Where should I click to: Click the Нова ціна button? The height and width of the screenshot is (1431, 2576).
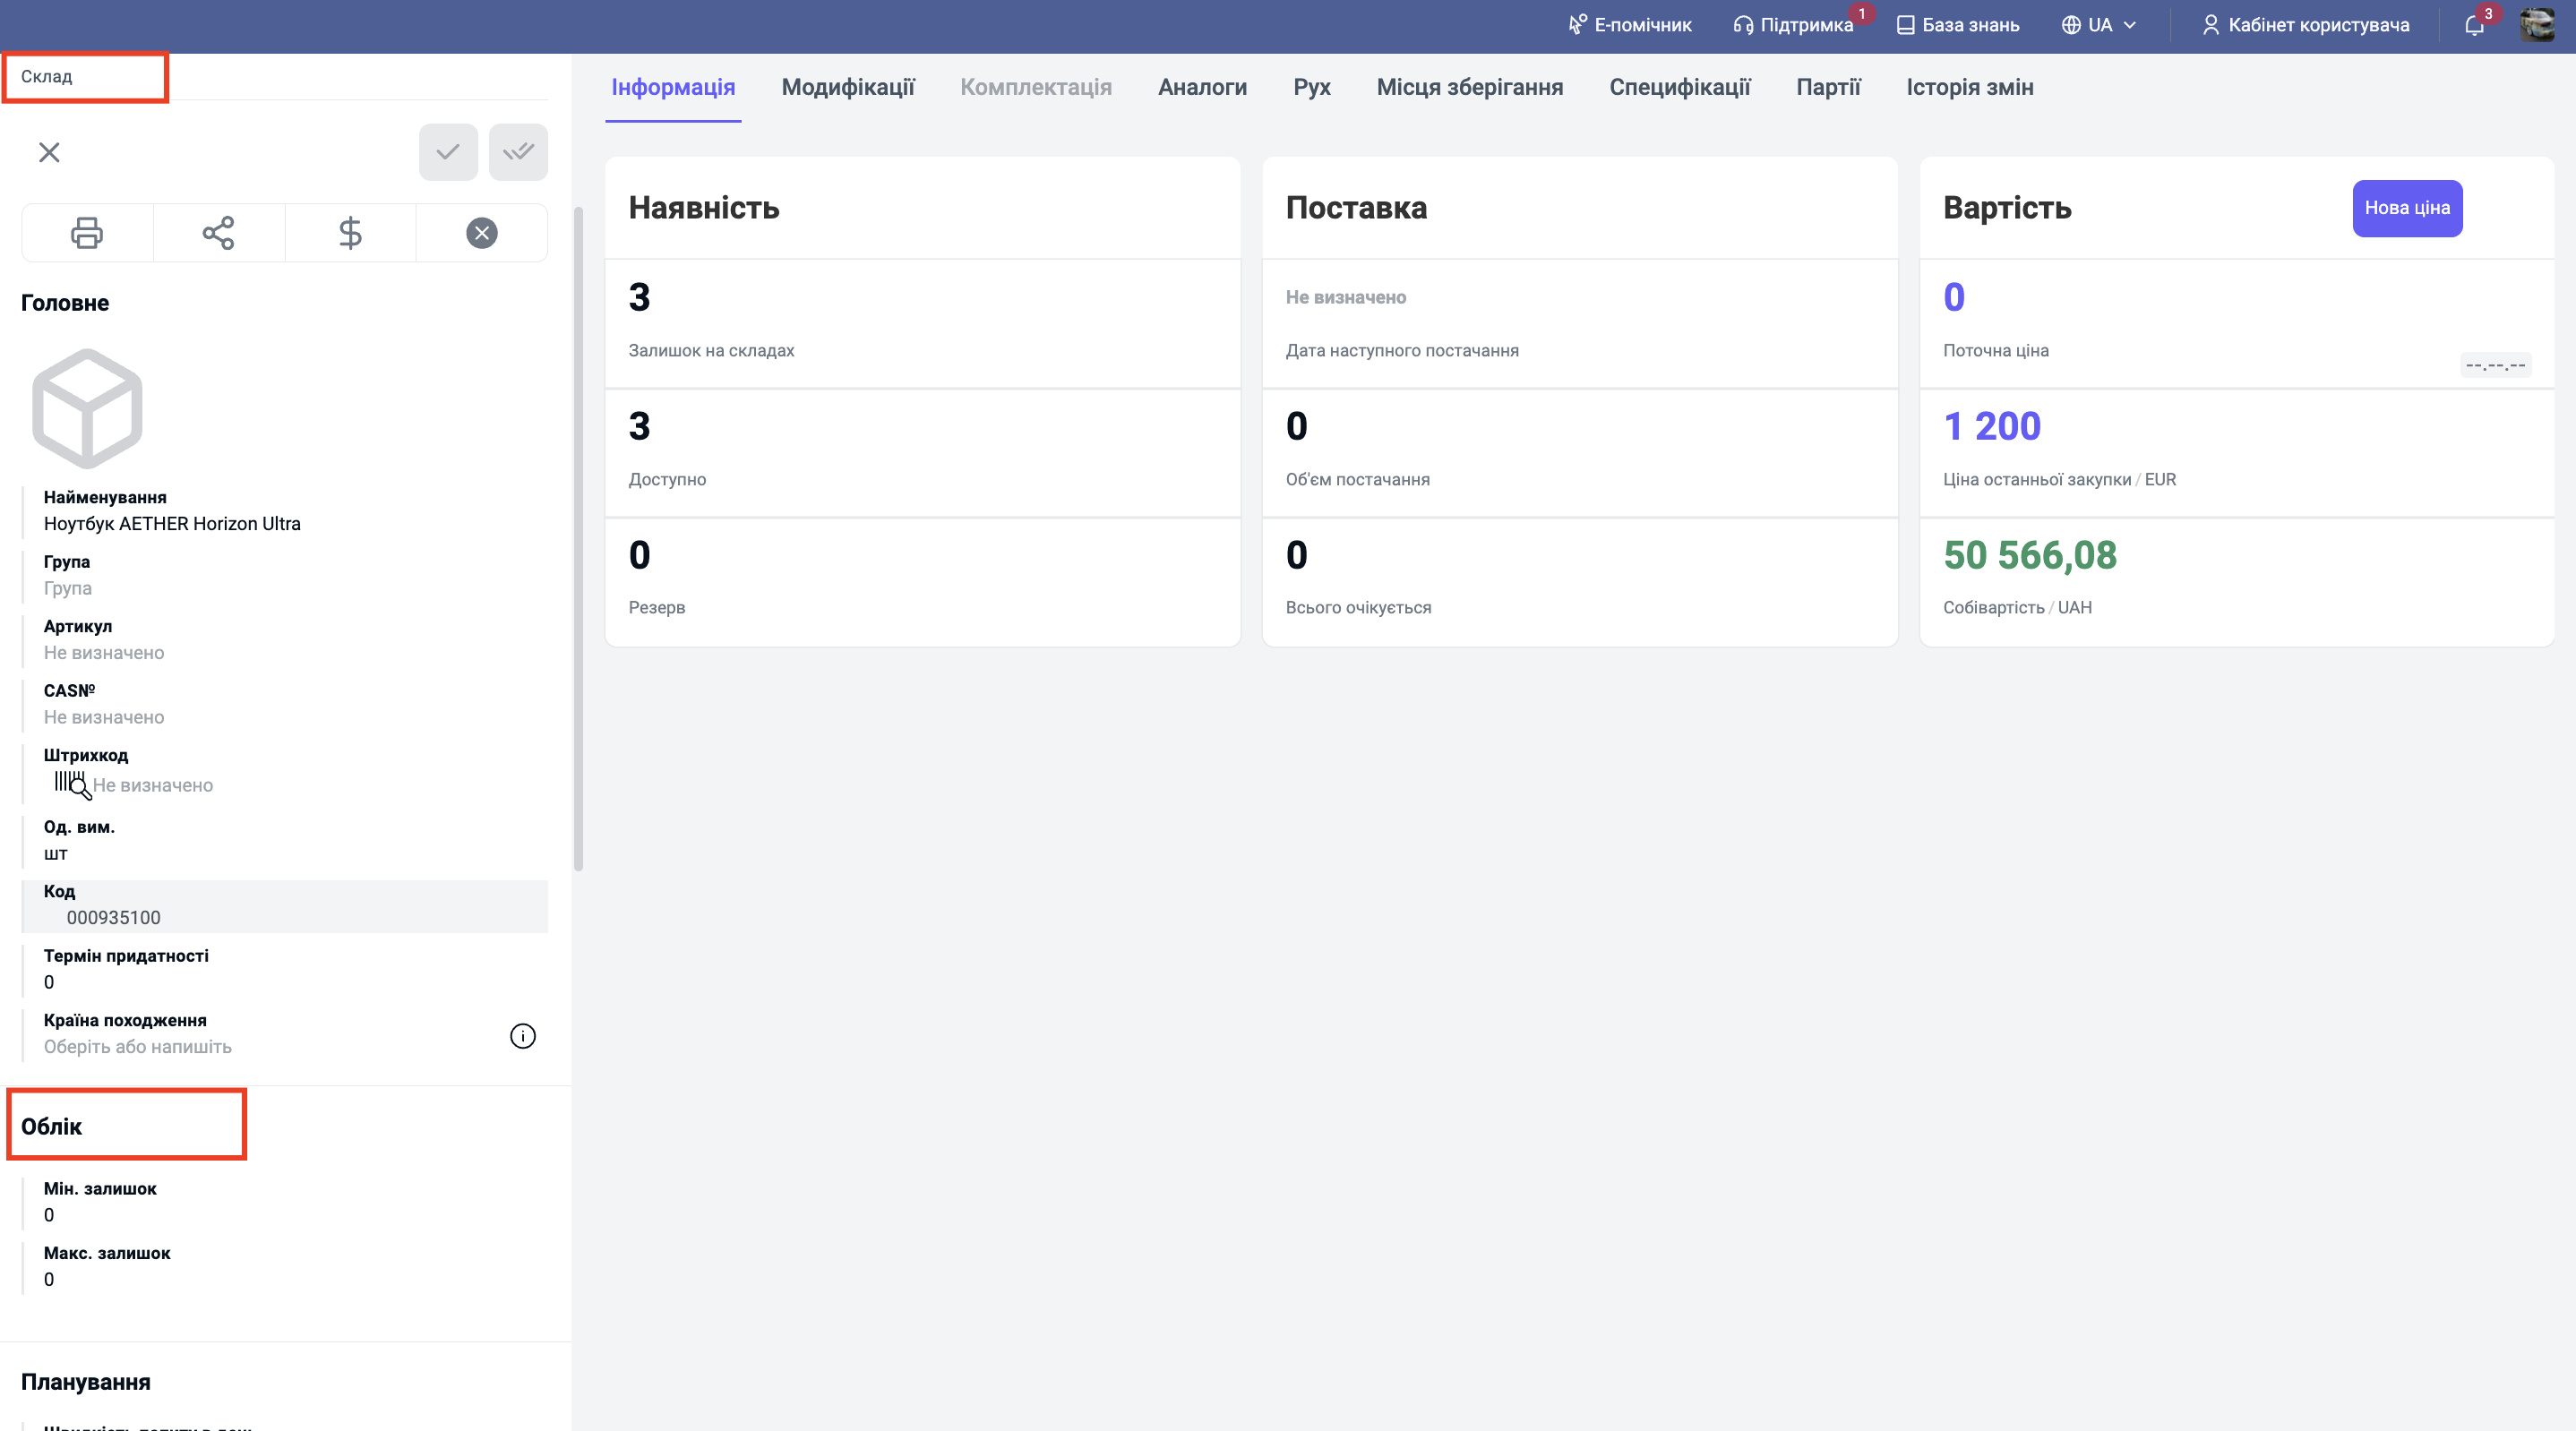click(2406, 208)
